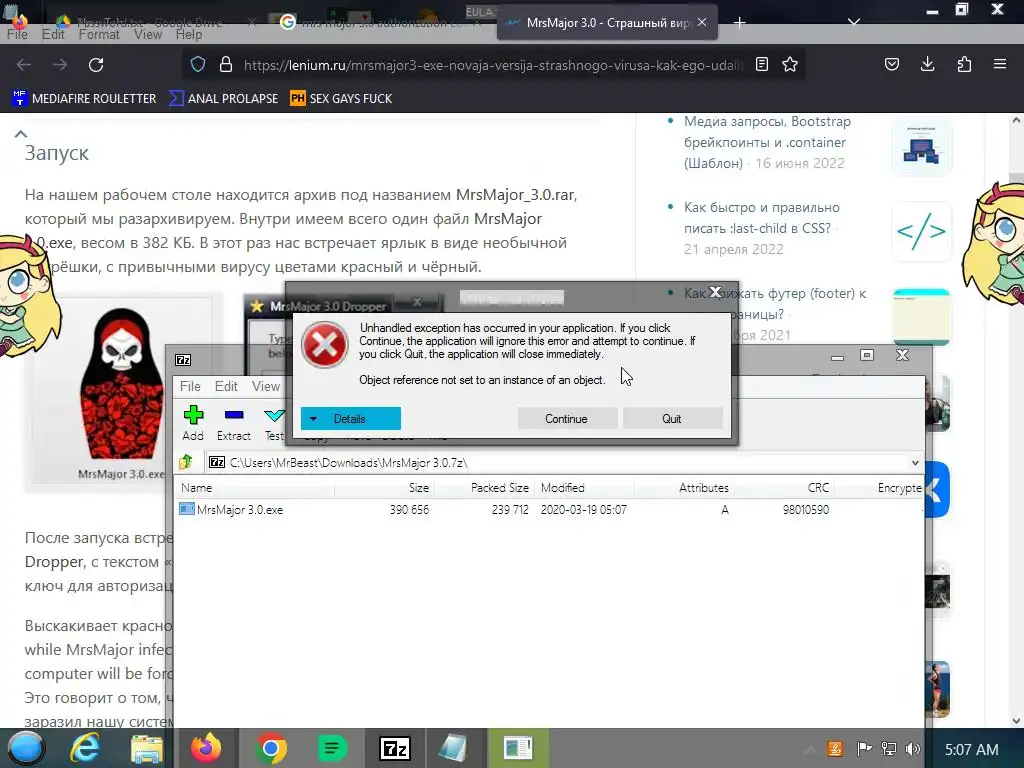Image resolution: width=1024 pixels, height=768 pixels.
Task: Sort by the Name column header
Action: [255, 488]
